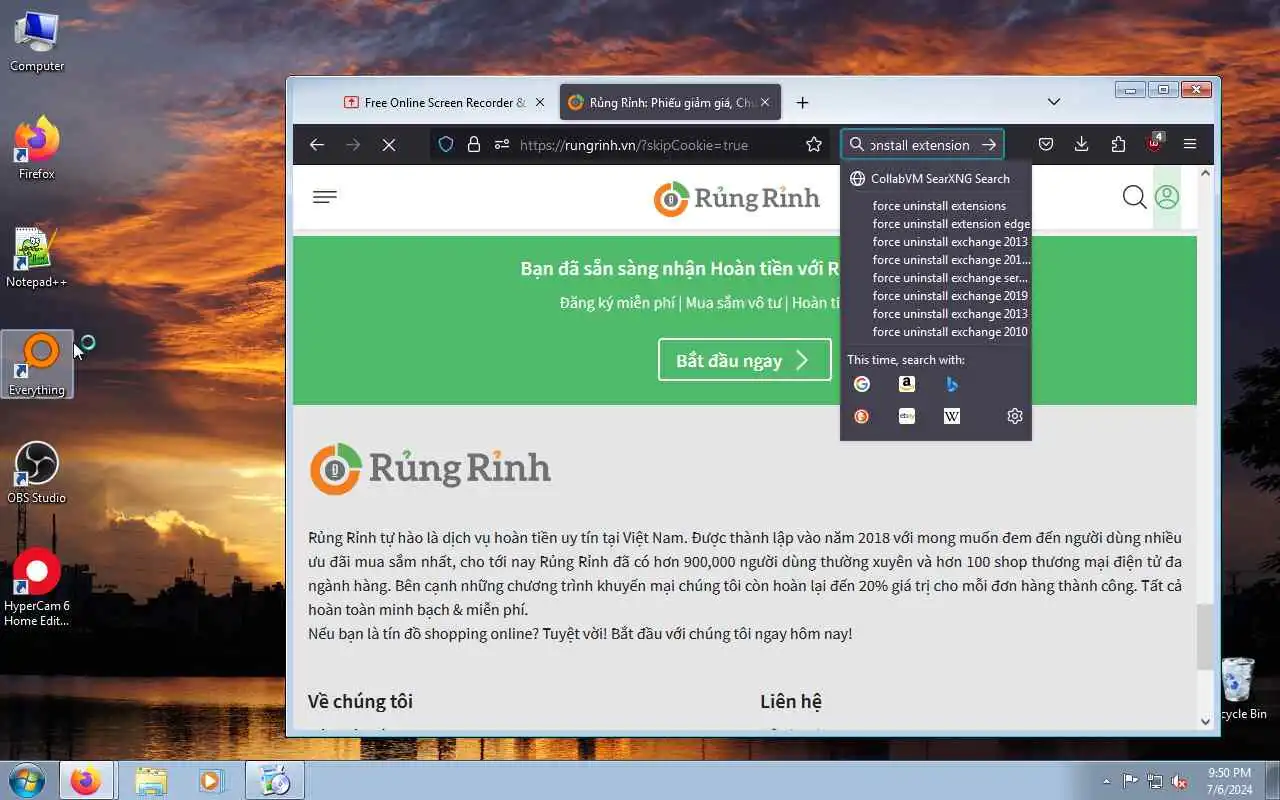Open the tracking protection shield icon

point(446,145)
